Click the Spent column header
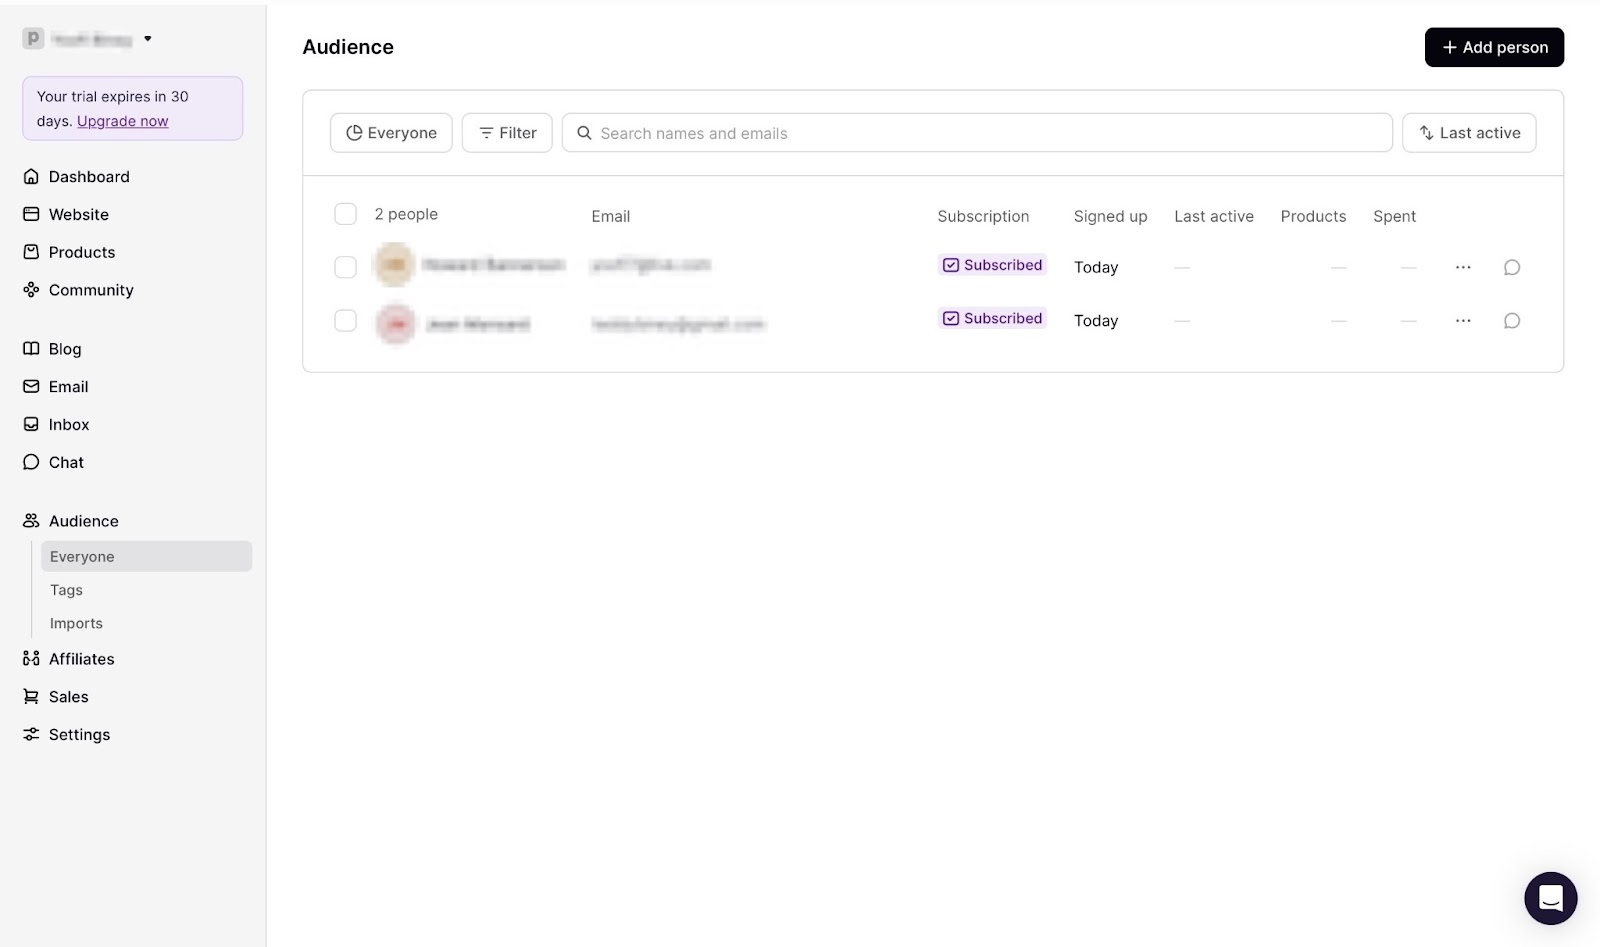Screen dimensions: 1600x947 coord(1394,216)
